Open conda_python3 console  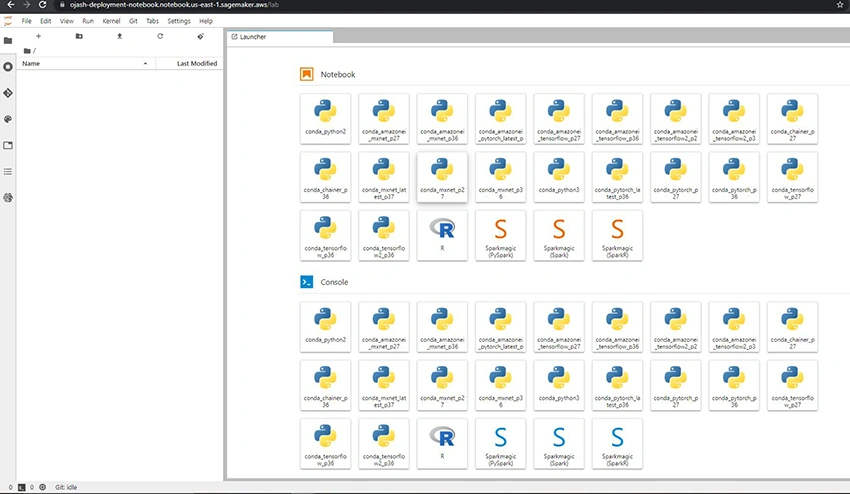click(x=559, y=386)
